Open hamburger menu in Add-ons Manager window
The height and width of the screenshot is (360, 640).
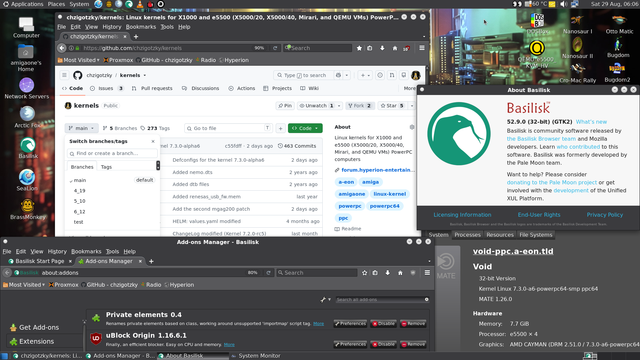pyautogui.click(x=427, y=273)
